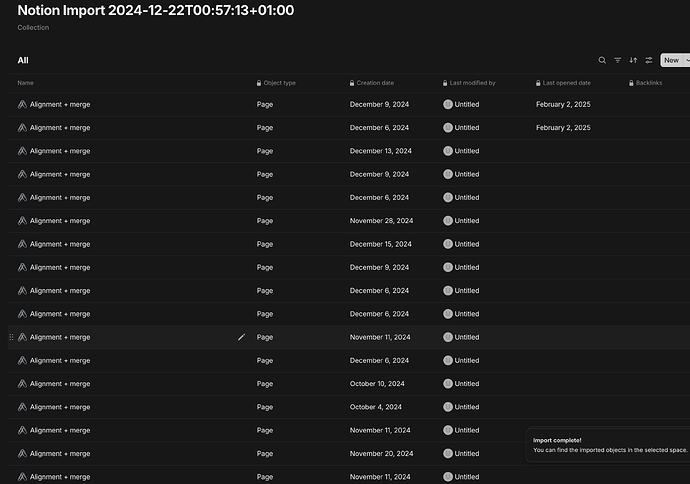Click the December 13, 2024 date cell
The width and height of the screenshot is (690, 484).
[381, 151]
